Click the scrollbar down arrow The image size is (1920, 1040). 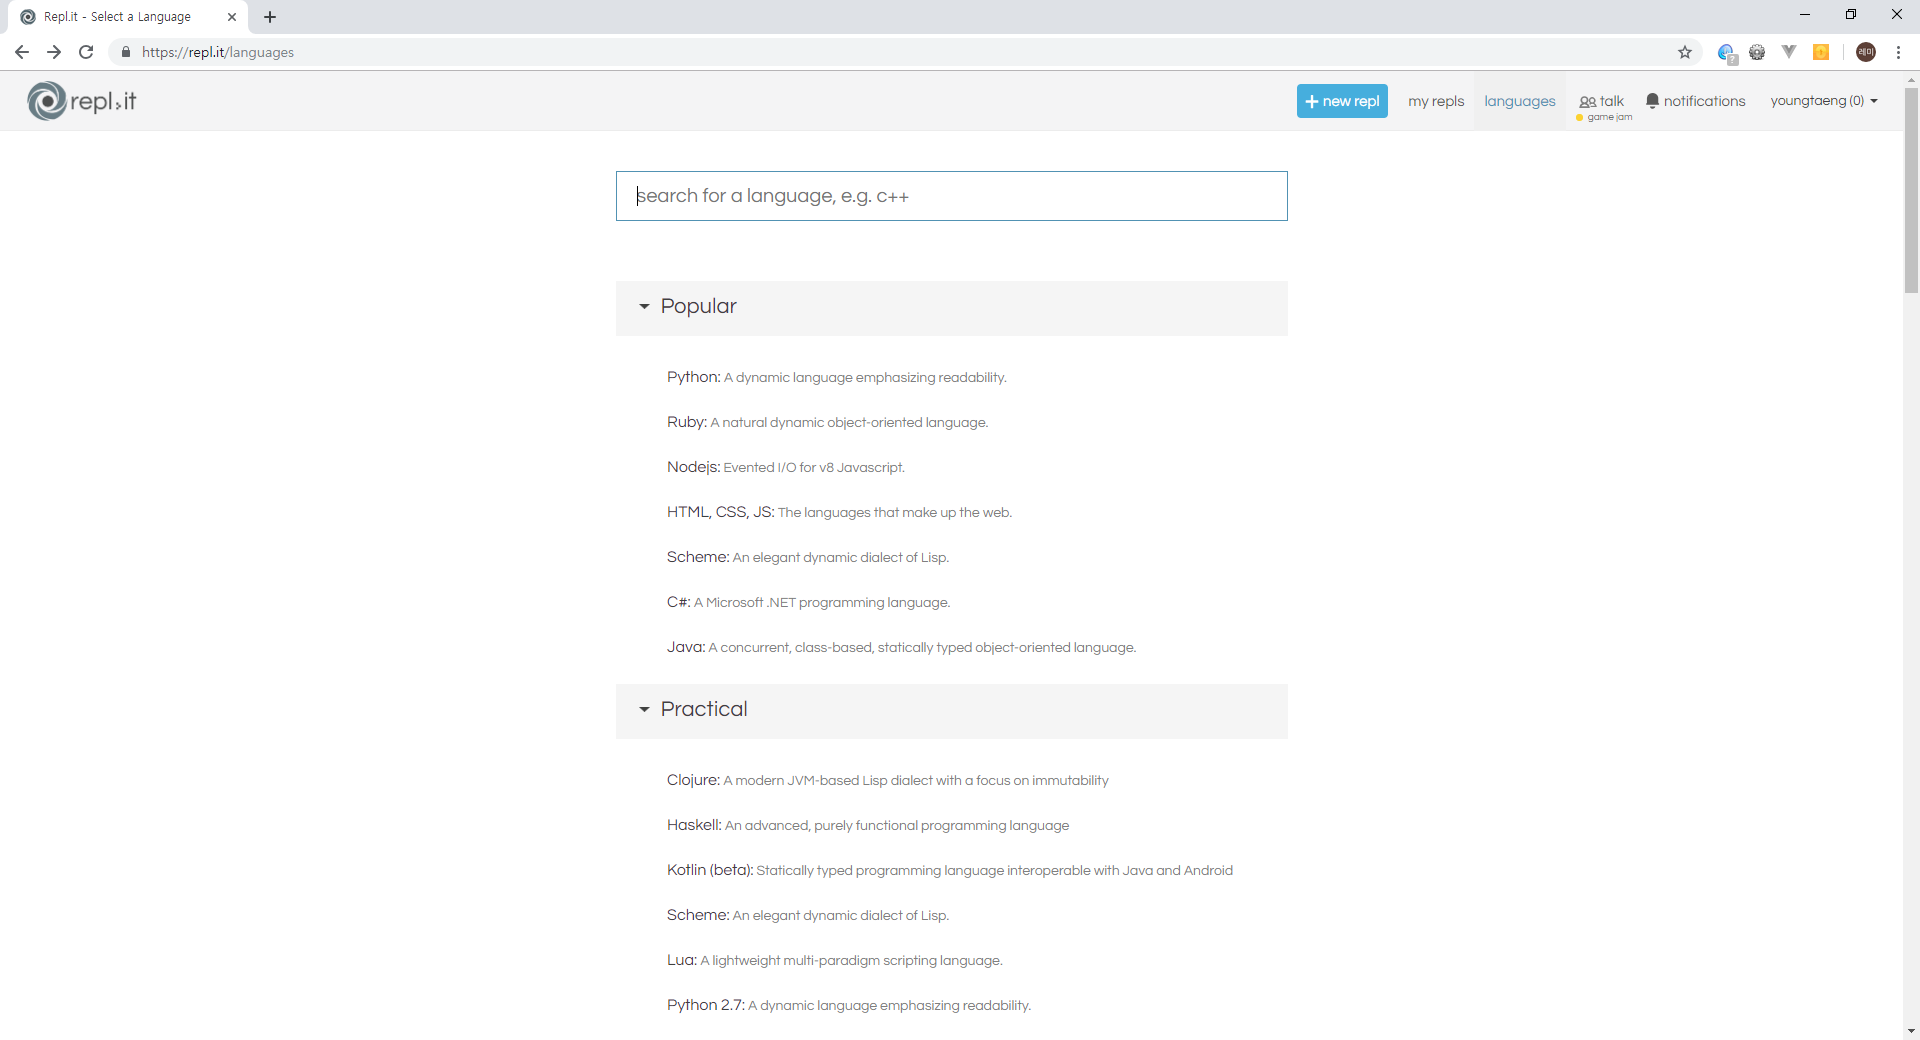(1911, 1031)
